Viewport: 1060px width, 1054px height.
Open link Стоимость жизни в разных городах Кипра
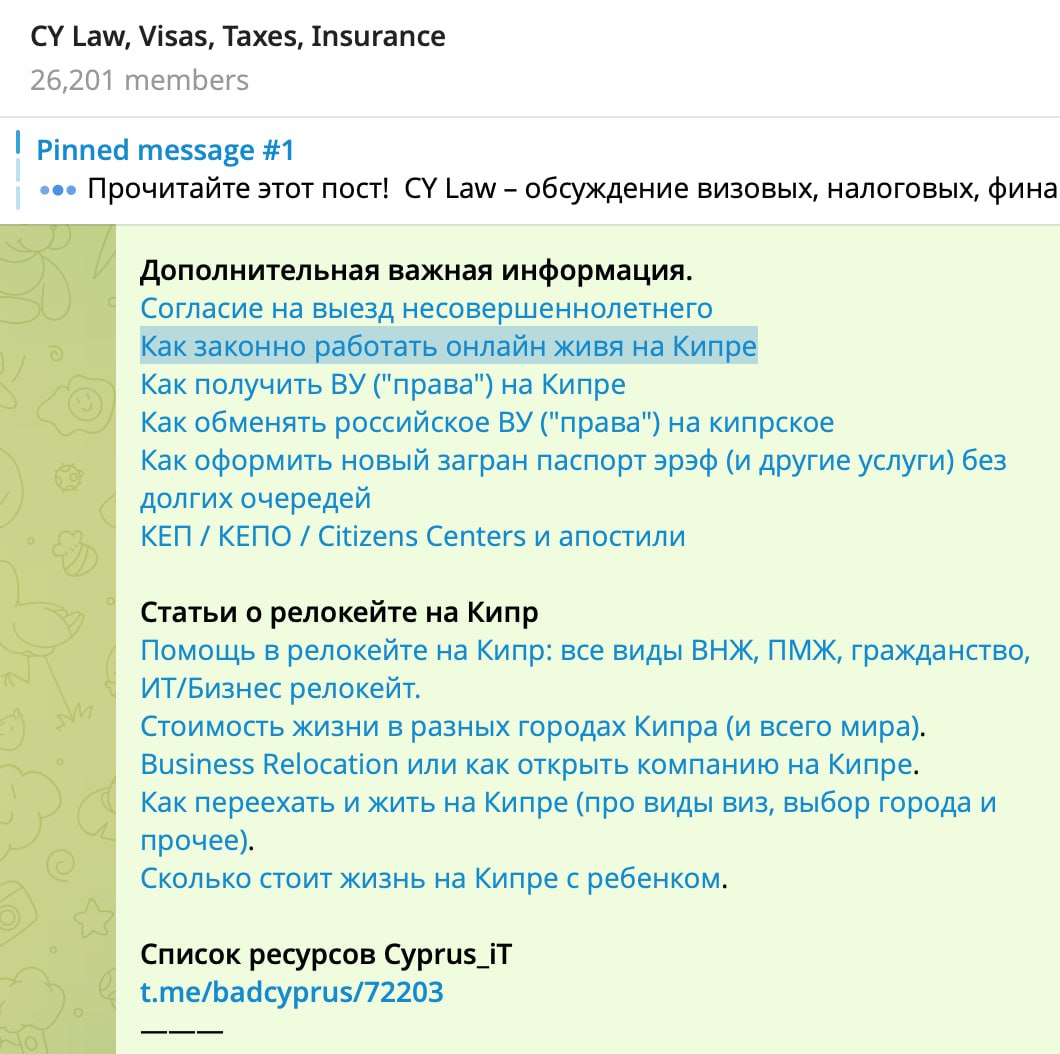coord(530,726)
